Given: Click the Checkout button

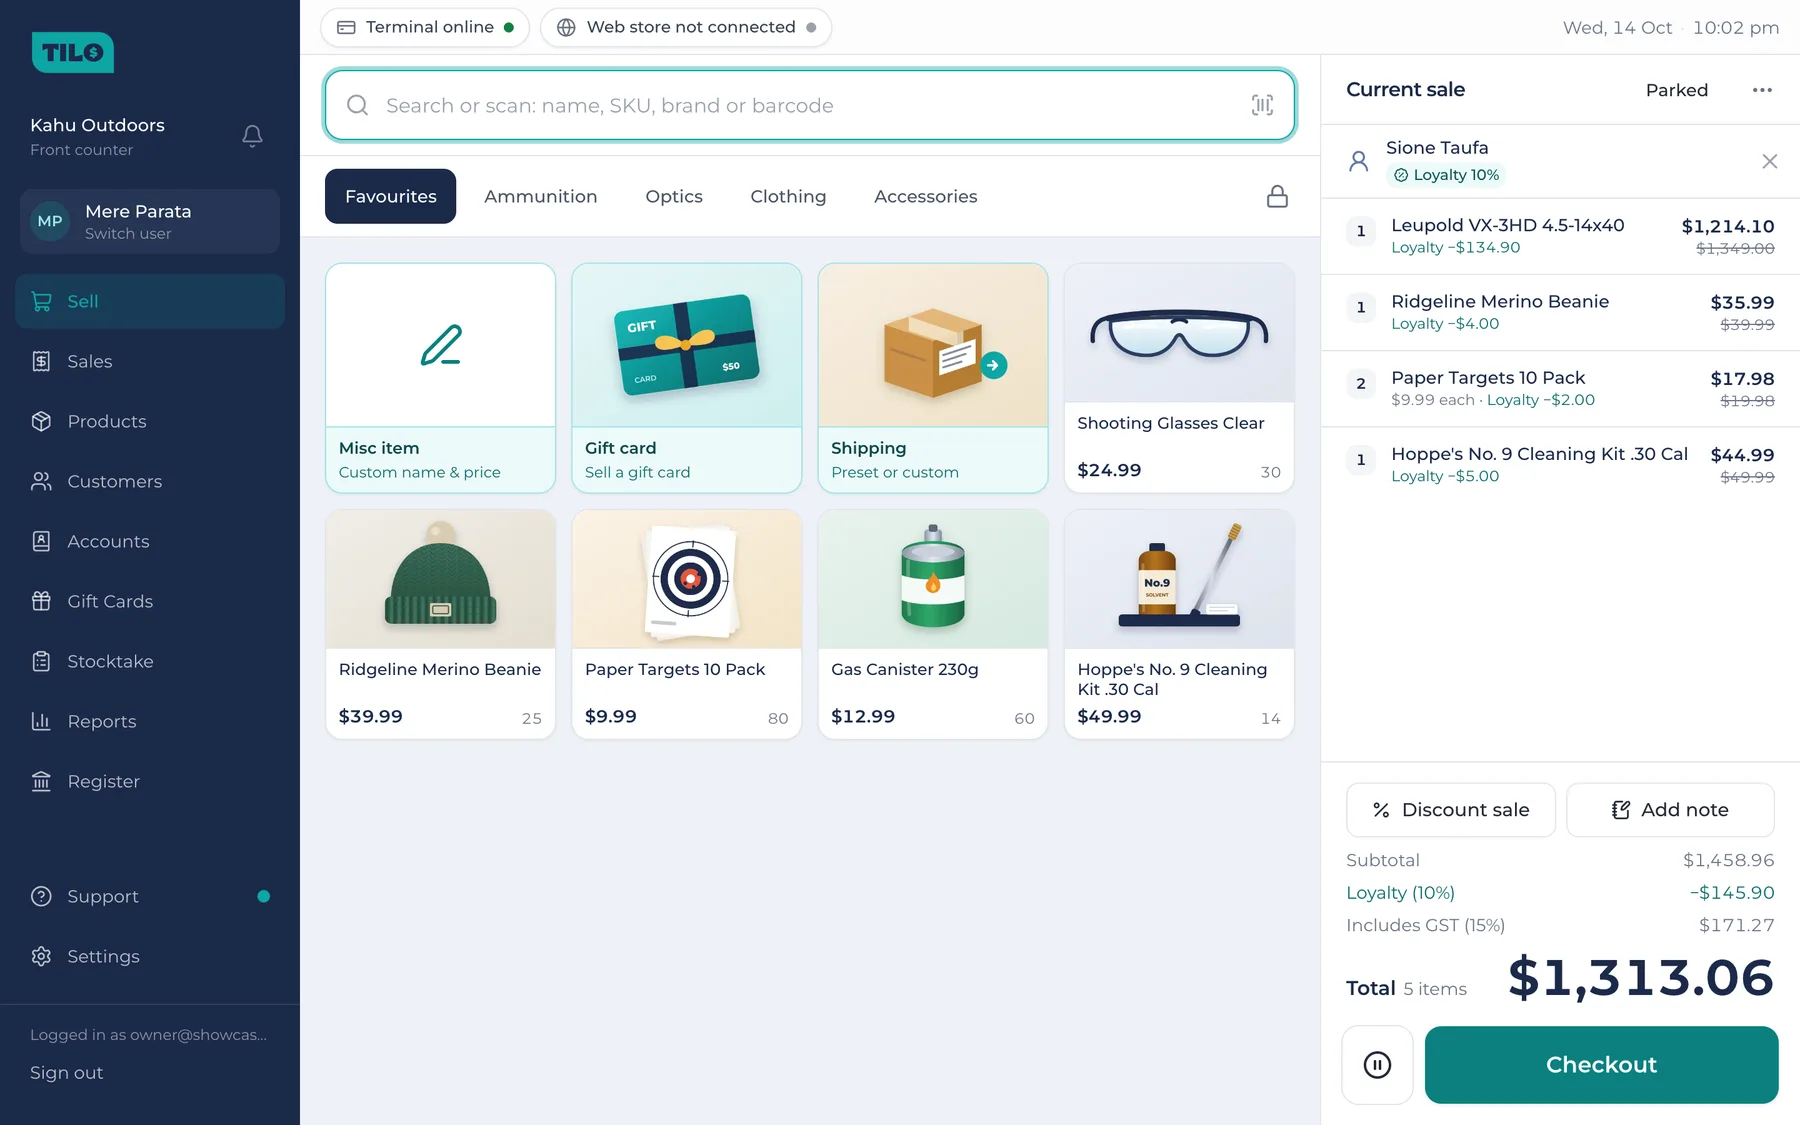Looking at the screenshot, I should [1601, 1065].
